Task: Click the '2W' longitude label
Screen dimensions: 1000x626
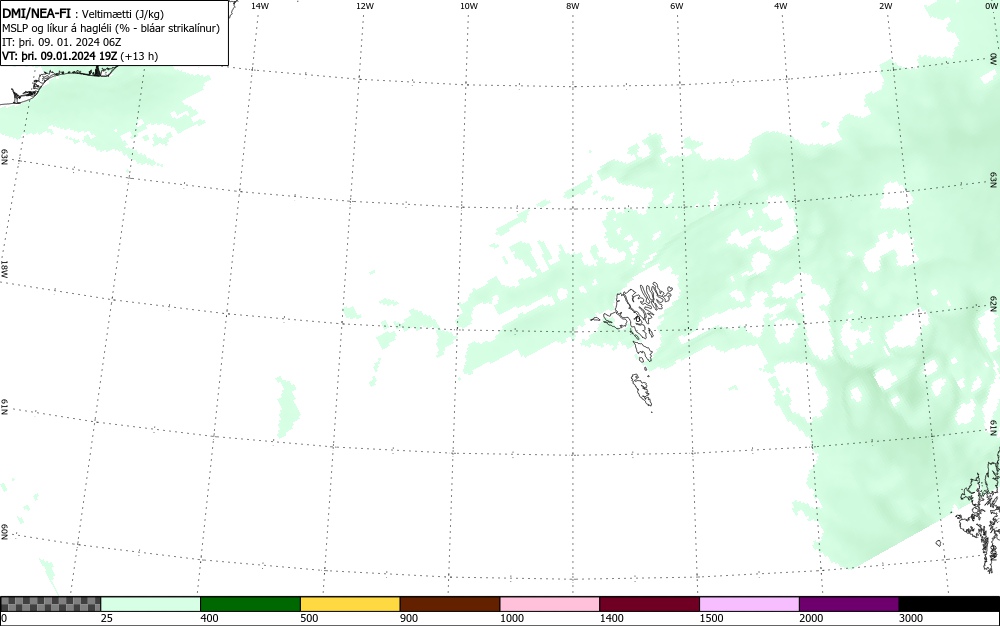Action: [885, 6]
